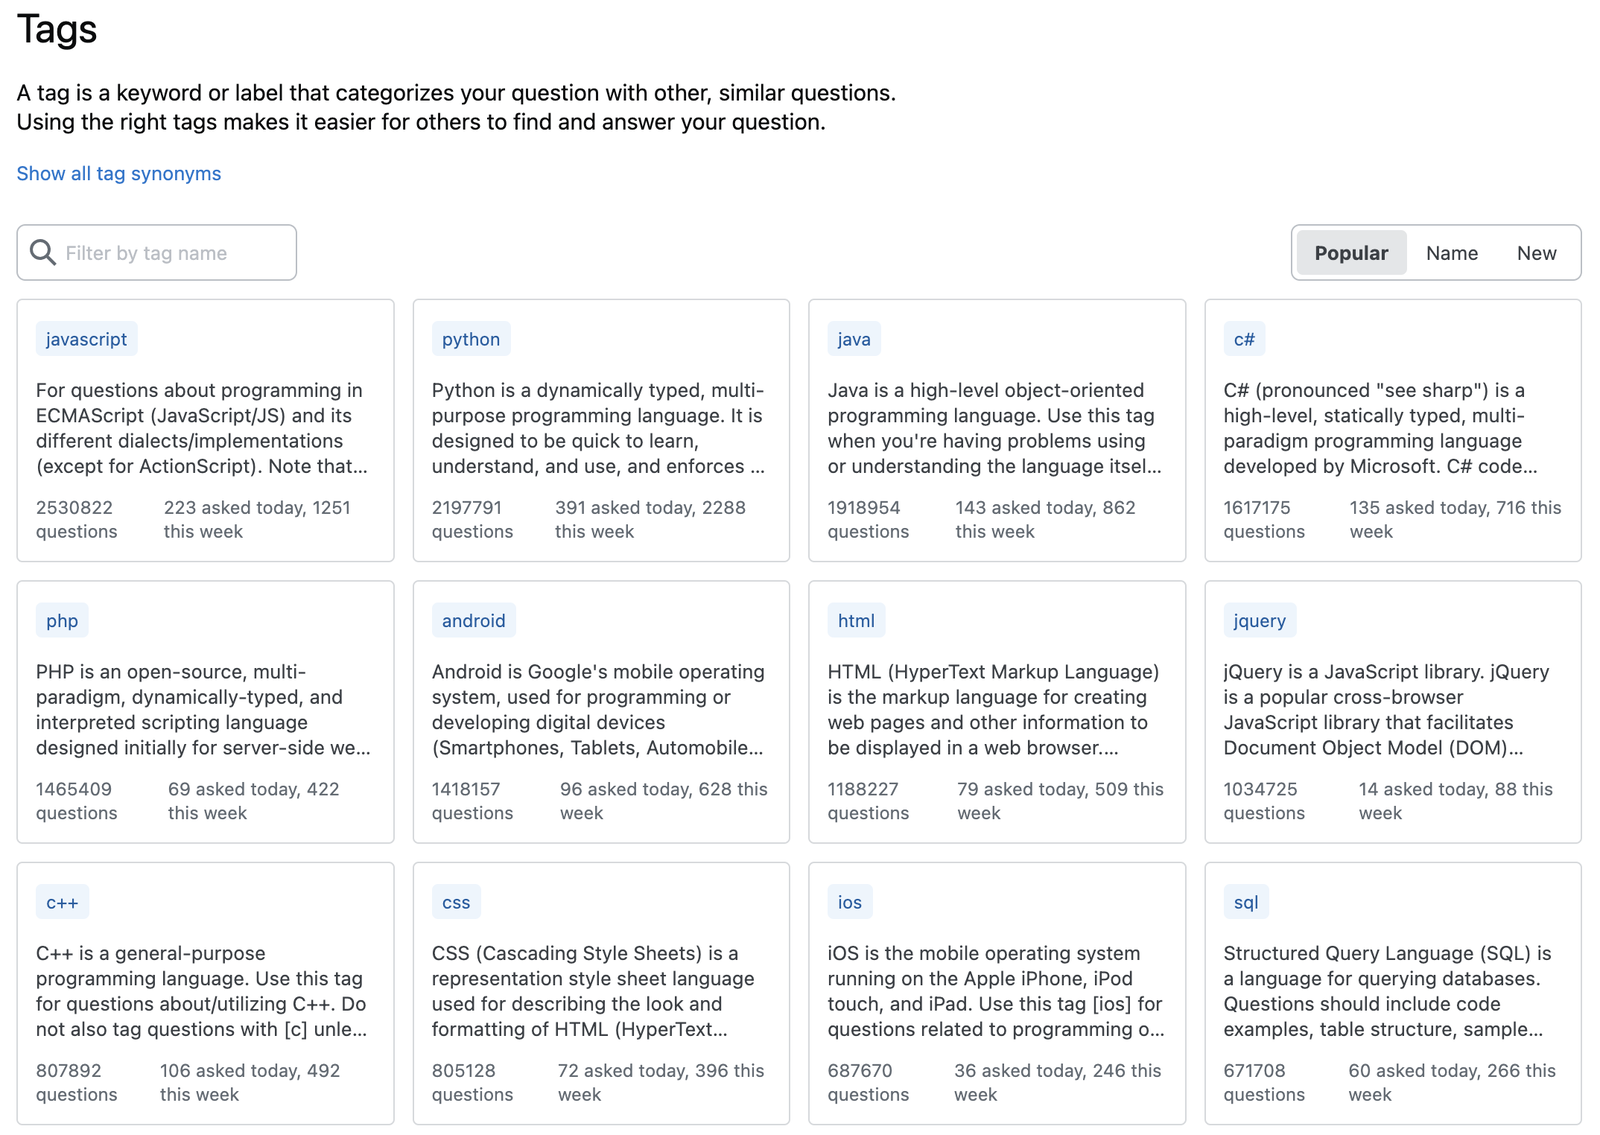Click the c++ tag badge
The height and width of the screenshot is (1135, 1600).
point(62,902)
